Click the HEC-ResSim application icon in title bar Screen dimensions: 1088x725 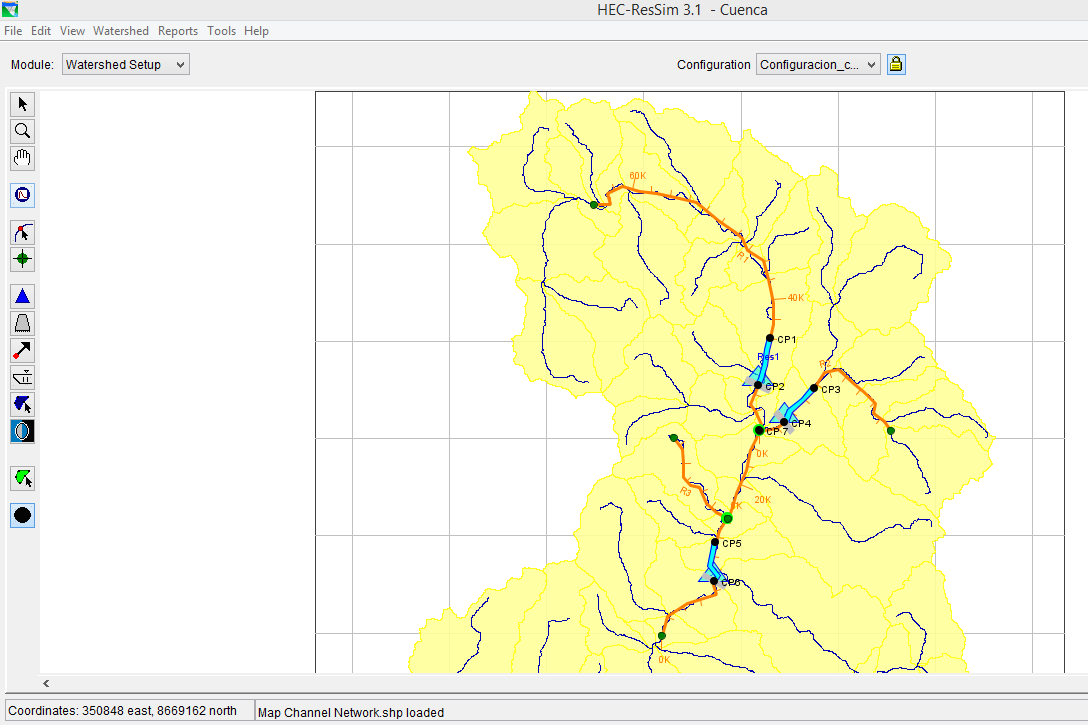10,9
